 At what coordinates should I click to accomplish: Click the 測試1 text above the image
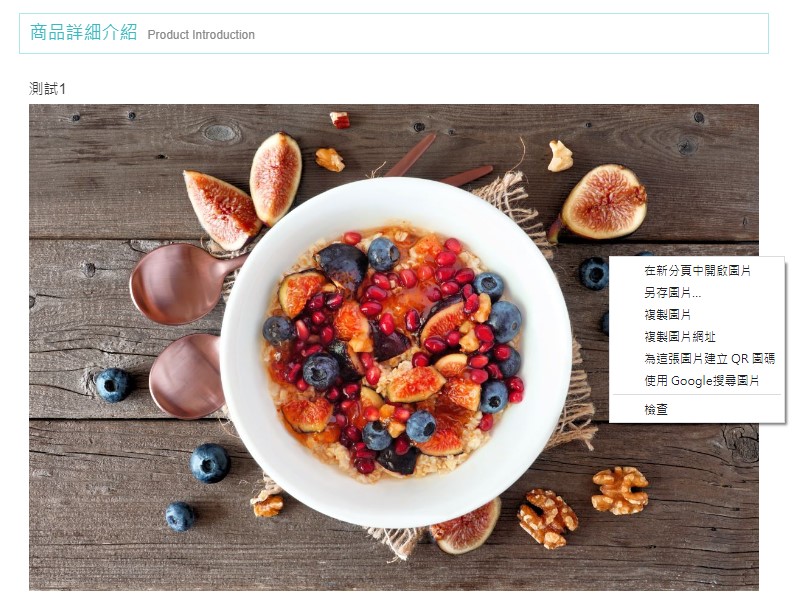pyautogui.click(x=47, y=89)
